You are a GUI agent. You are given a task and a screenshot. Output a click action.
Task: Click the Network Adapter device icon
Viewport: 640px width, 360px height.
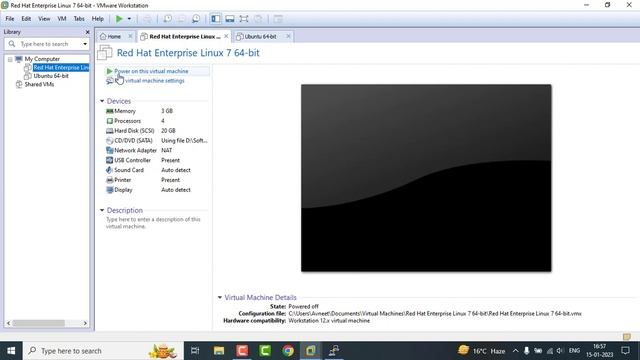[x=109, y=150]
